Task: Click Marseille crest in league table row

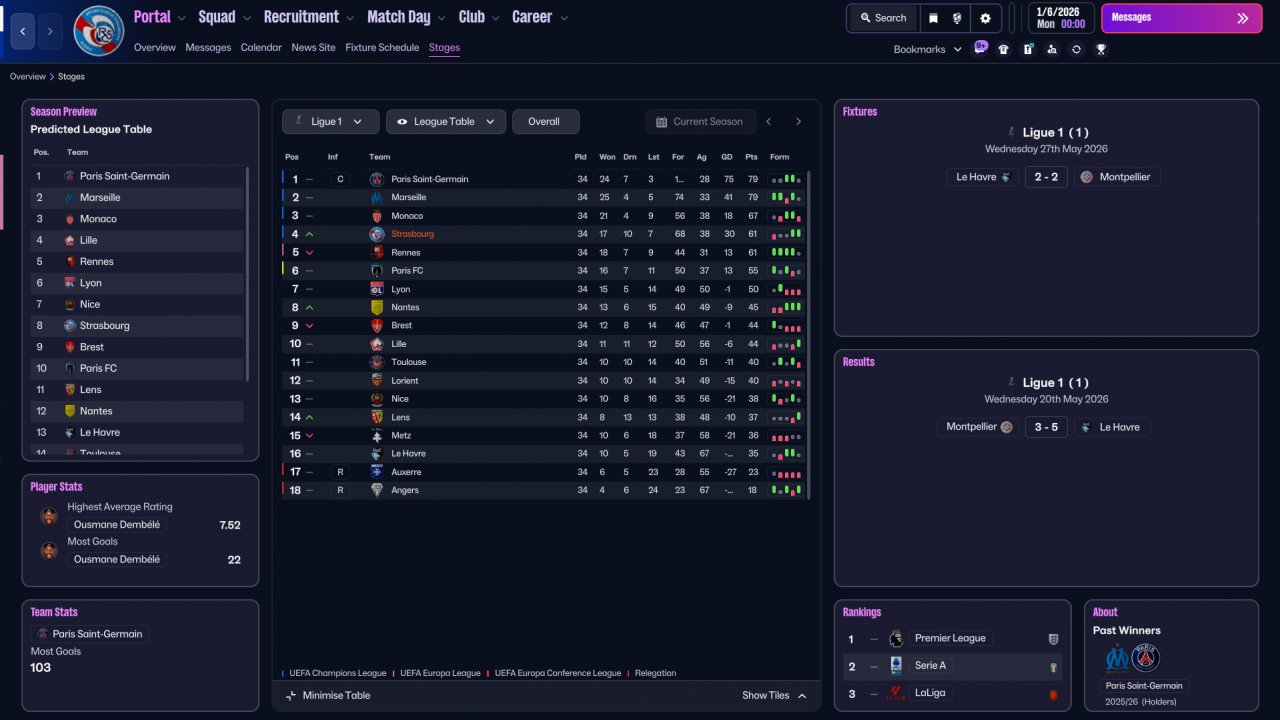Action: pos(377,198)
